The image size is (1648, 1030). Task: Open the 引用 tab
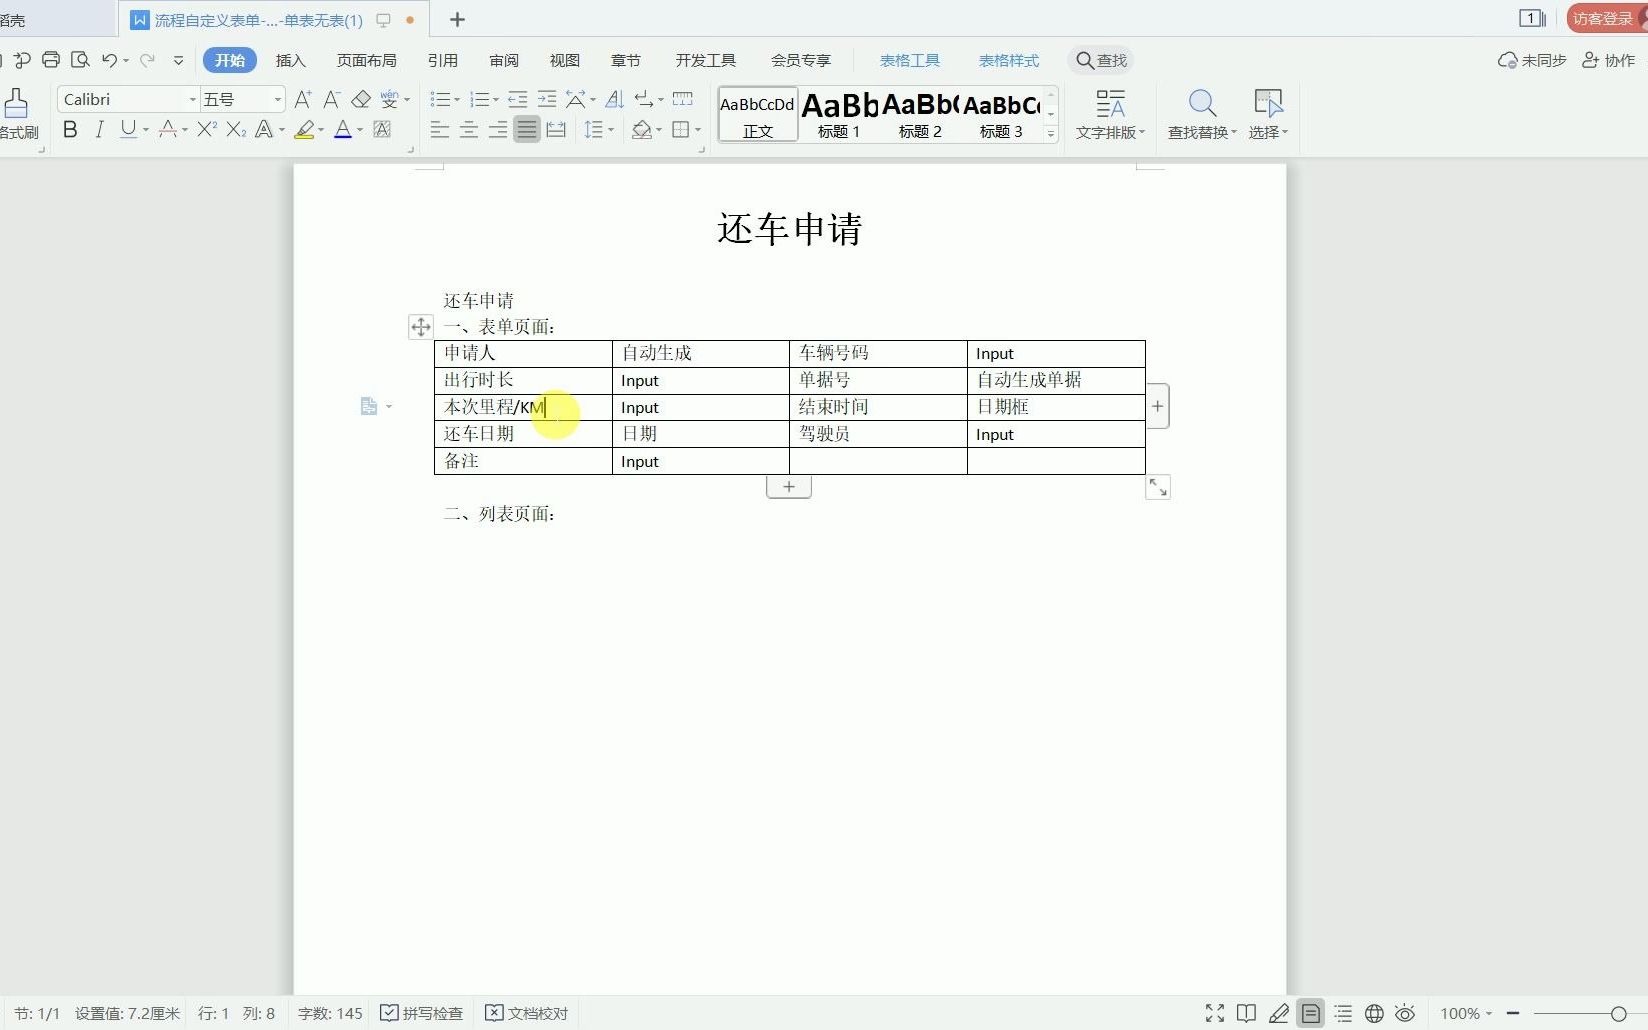pyautogui.click(x=442, y=60)
